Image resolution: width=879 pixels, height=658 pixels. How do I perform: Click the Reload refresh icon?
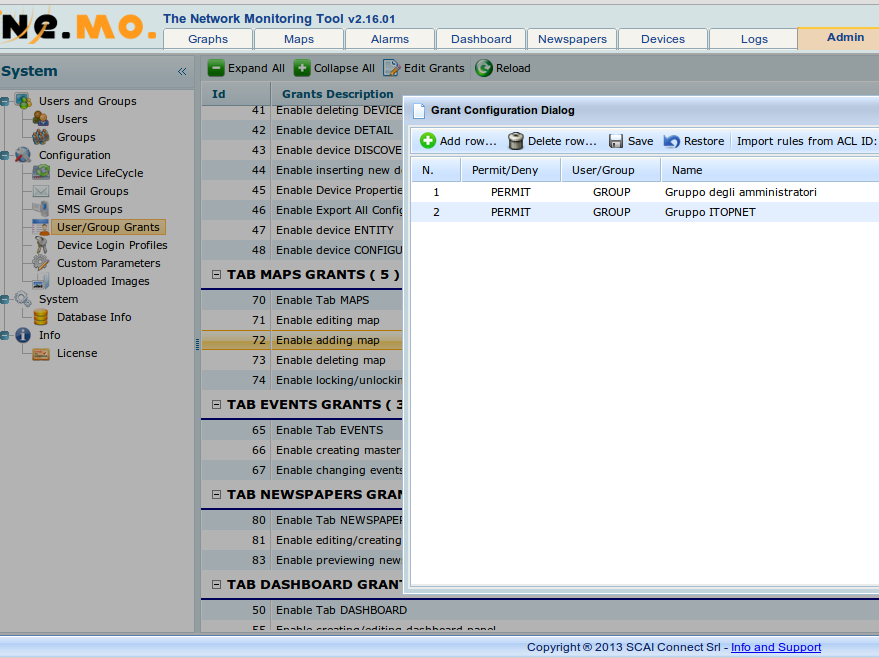pos(484,68)
